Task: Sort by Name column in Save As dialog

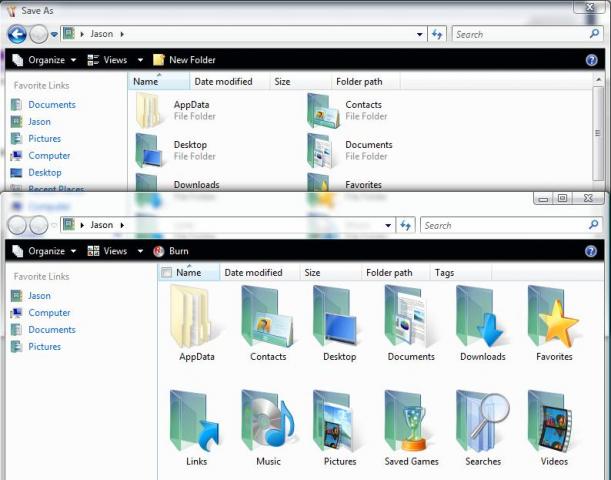Action: coord(158,81)
